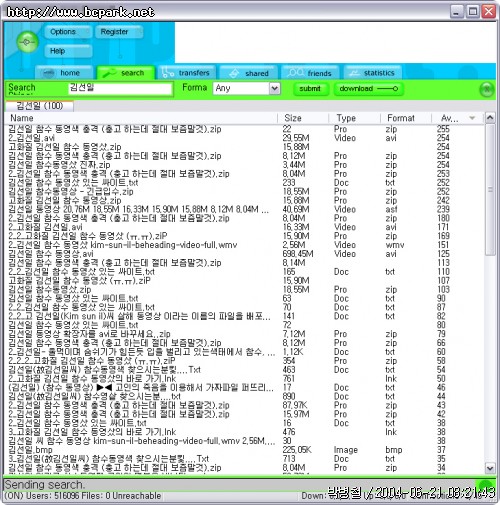Click the scrollbar up arrow
The image size is (500, 505).
(490, 118)
